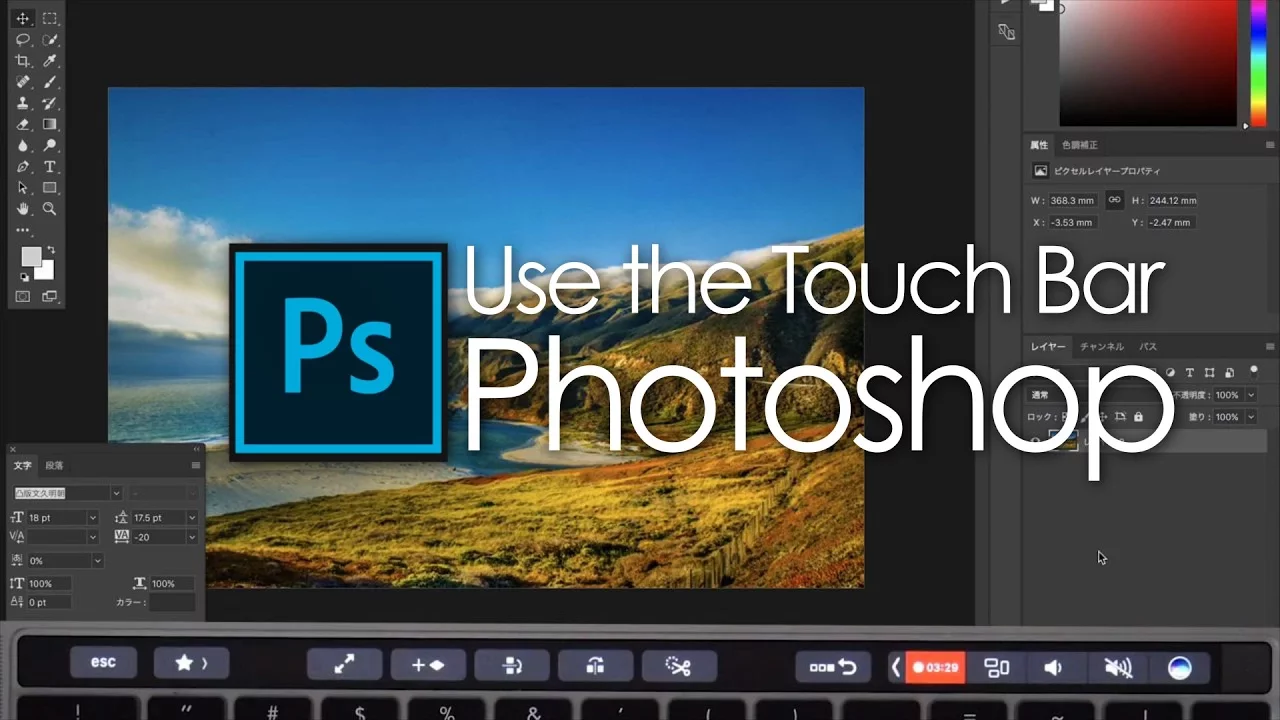The height and width of the screenshot is (720, 1280).
Task: Open the character panel hamburger menu
Action: pyautogui.click(x=196, y=465)
